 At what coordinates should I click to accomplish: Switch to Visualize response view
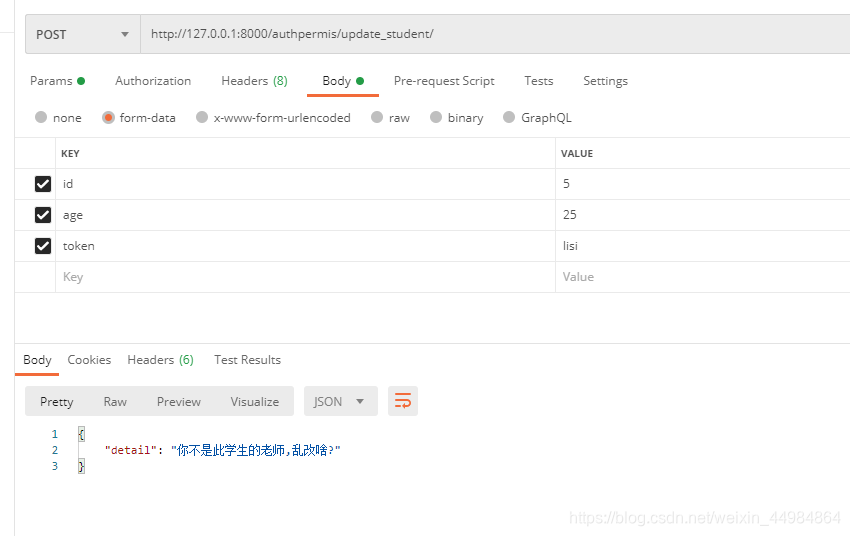pyautogui.click(x=255, y=402)
